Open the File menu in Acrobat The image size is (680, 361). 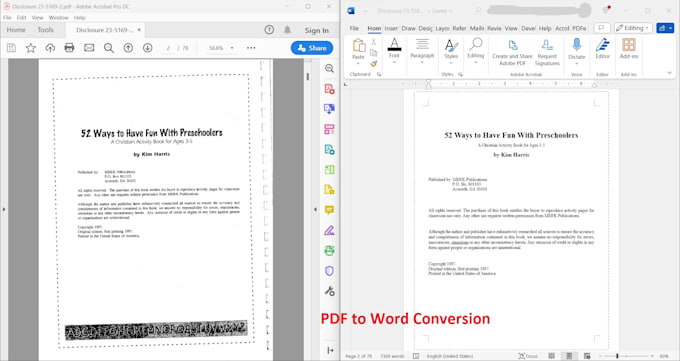pos(7,18)
